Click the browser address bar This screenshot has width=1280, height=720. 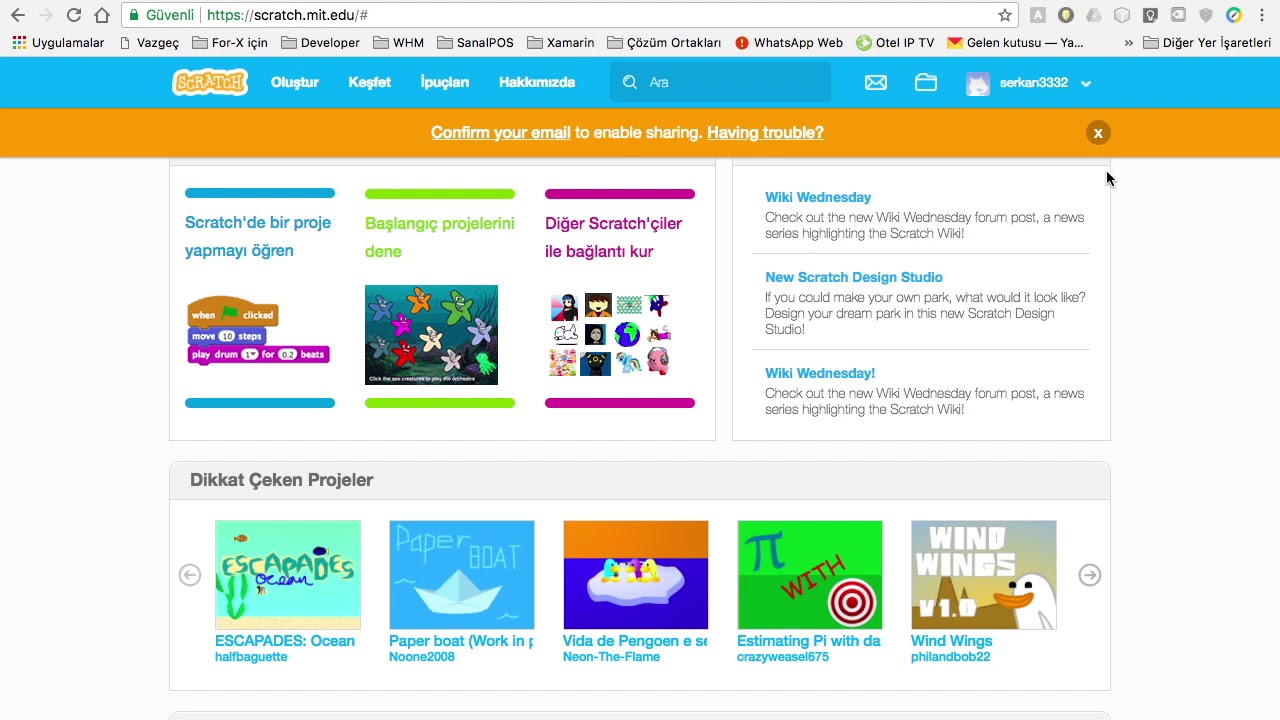(x=570, y=15)
